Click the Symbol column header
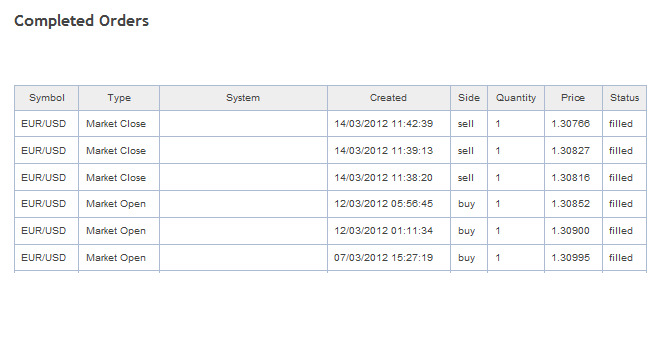The height and width of the screenshot is (362, 665). click(47, 98)
